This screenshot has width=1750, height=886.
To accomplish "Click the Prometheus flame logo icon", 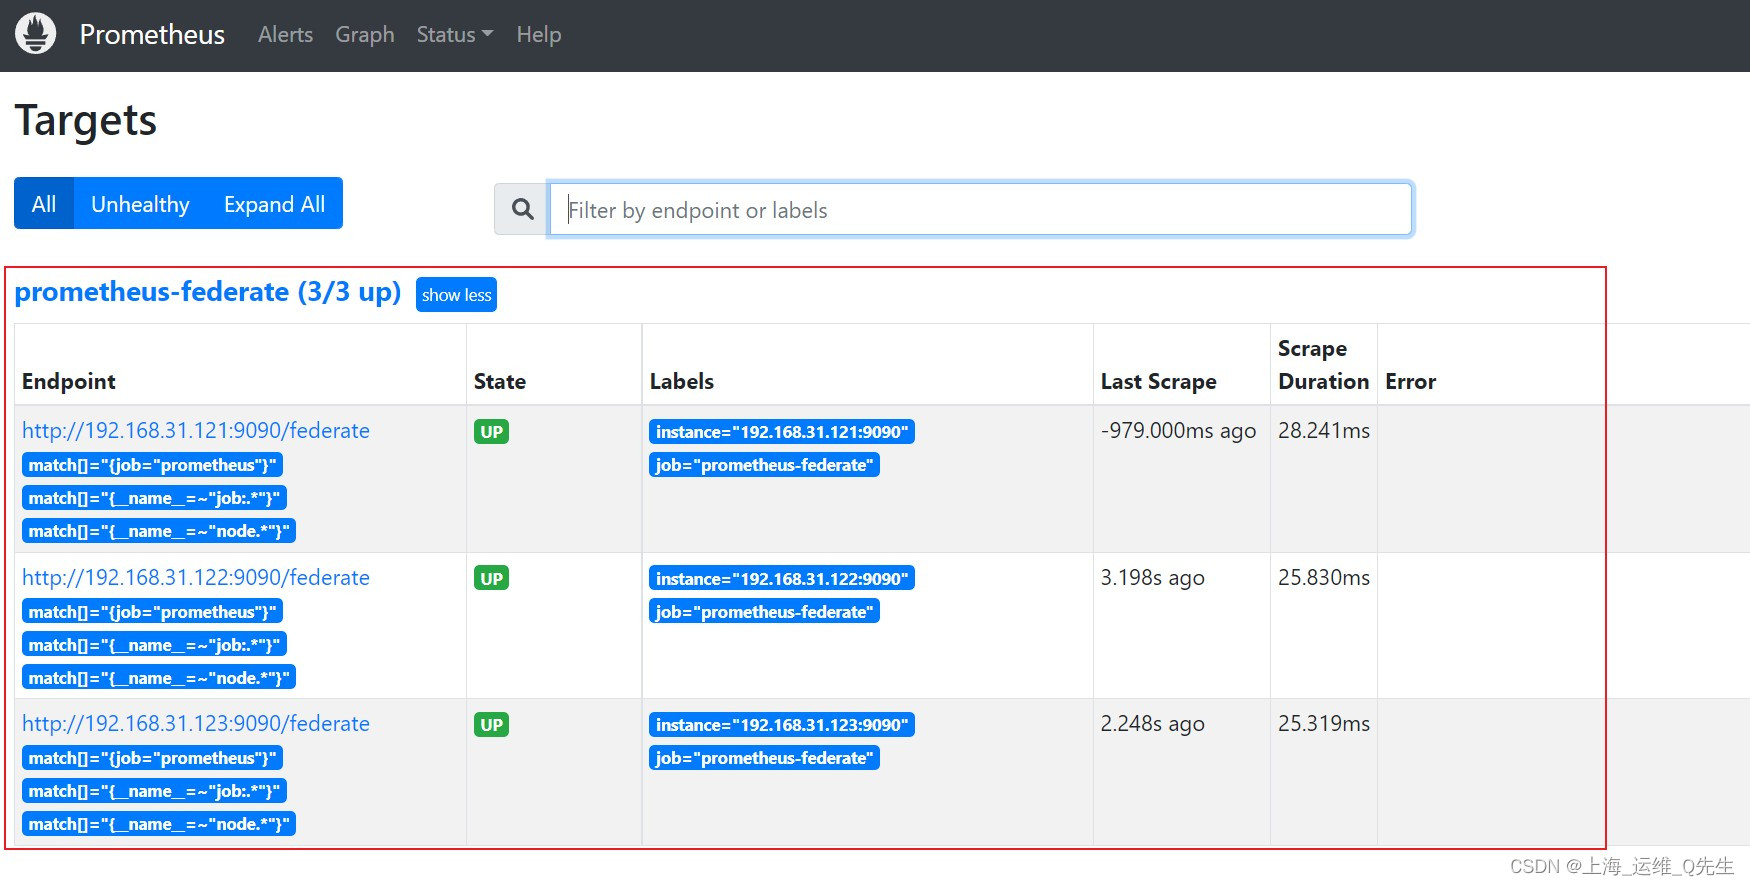I will (35, 34).
